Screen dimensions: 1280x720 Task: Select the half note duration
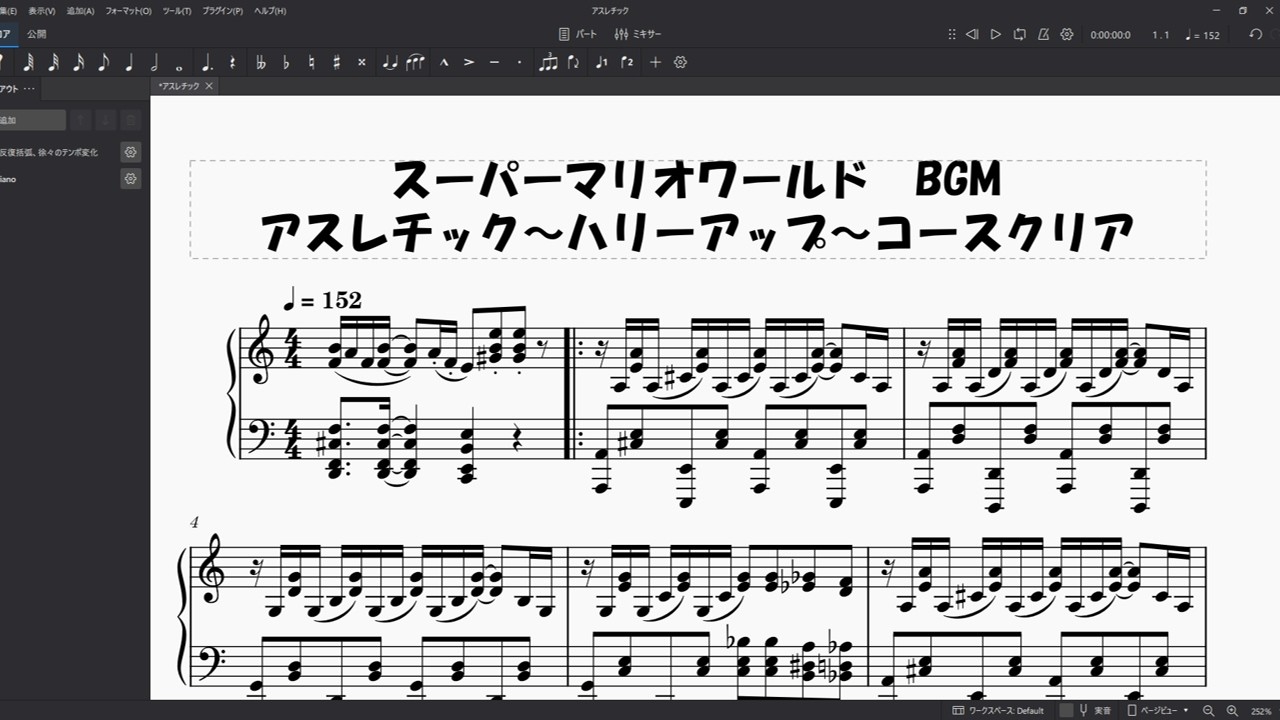(154, 62)
